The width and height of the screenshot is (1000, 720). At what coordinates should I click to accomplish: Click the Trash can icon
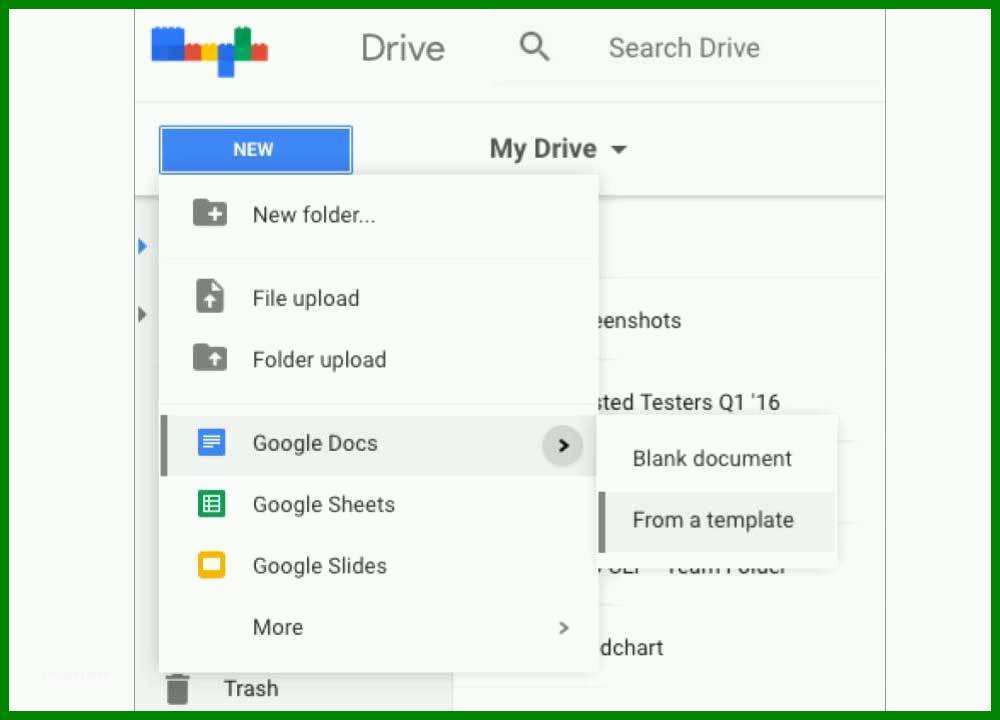[x=178, y=689]
